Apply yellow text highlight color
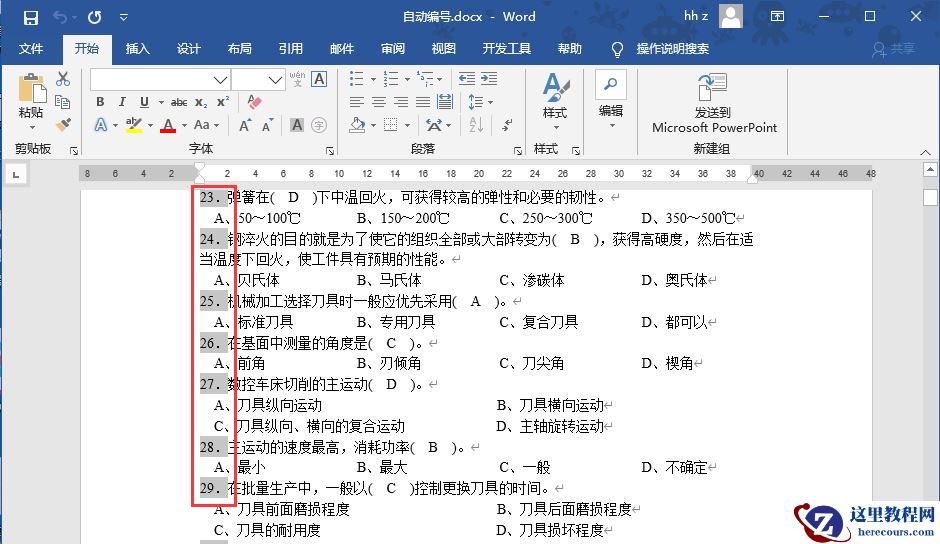Image resolution: width=940 pixels, height=544 pixels. 134,125
